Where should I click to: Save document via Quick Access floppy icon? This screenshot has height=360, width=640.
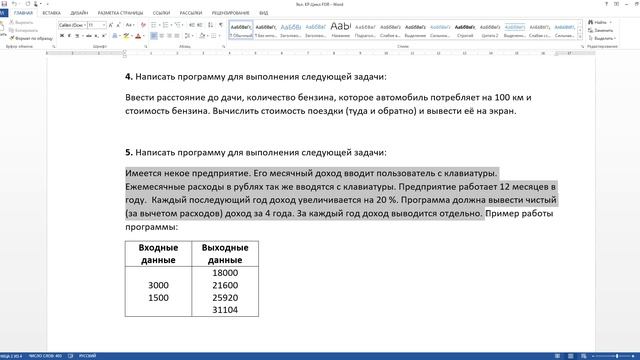point(4,4)
